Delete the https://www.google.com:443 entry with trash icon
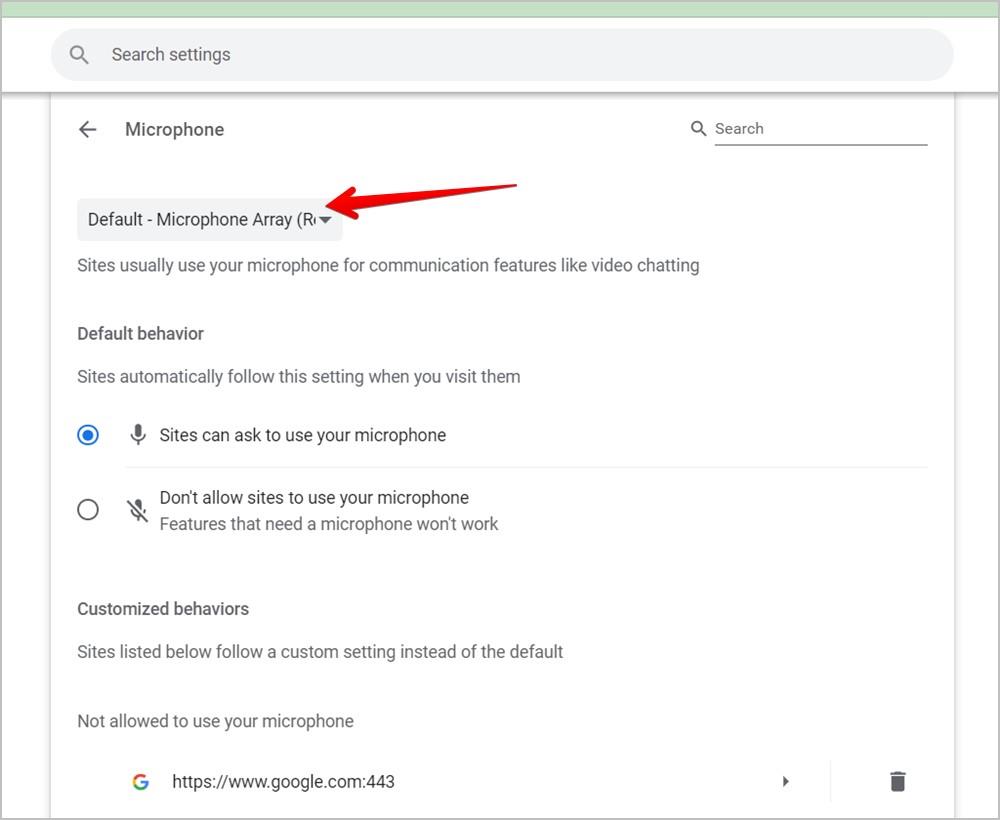The height and width of the screenshot is (820, 1000). point(897,781)
